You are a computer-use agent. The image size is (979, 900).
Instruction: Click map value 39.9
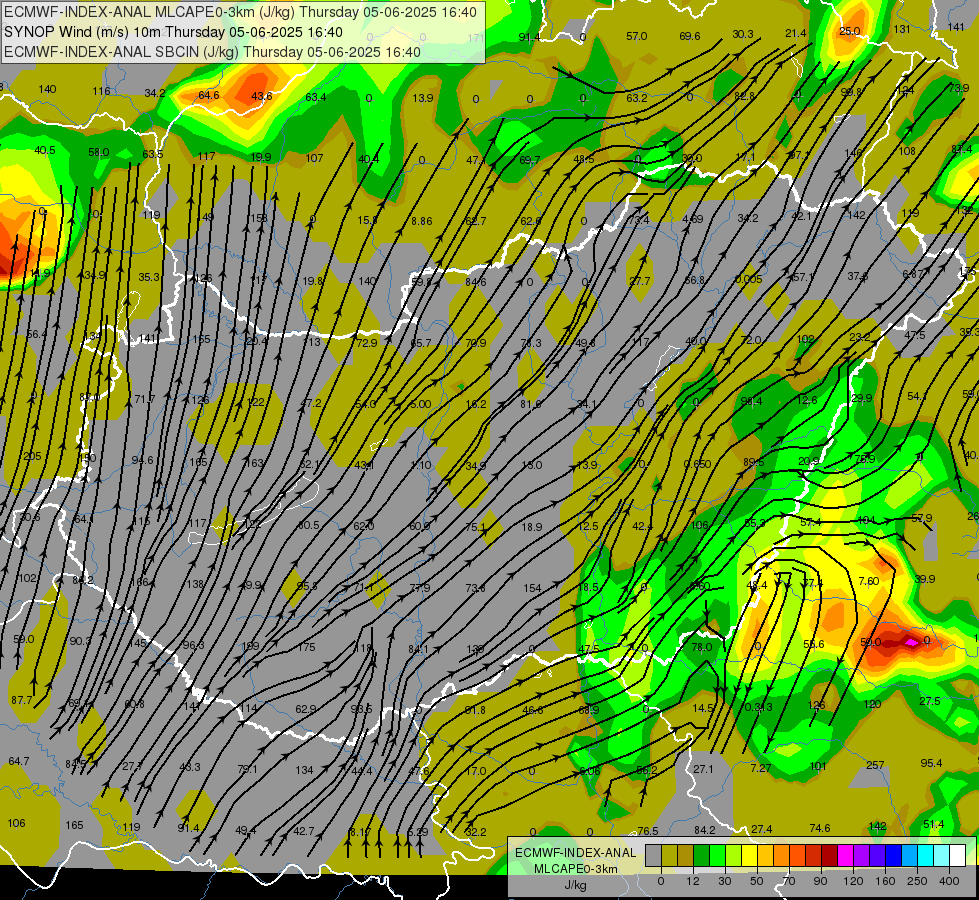[925, 579]
